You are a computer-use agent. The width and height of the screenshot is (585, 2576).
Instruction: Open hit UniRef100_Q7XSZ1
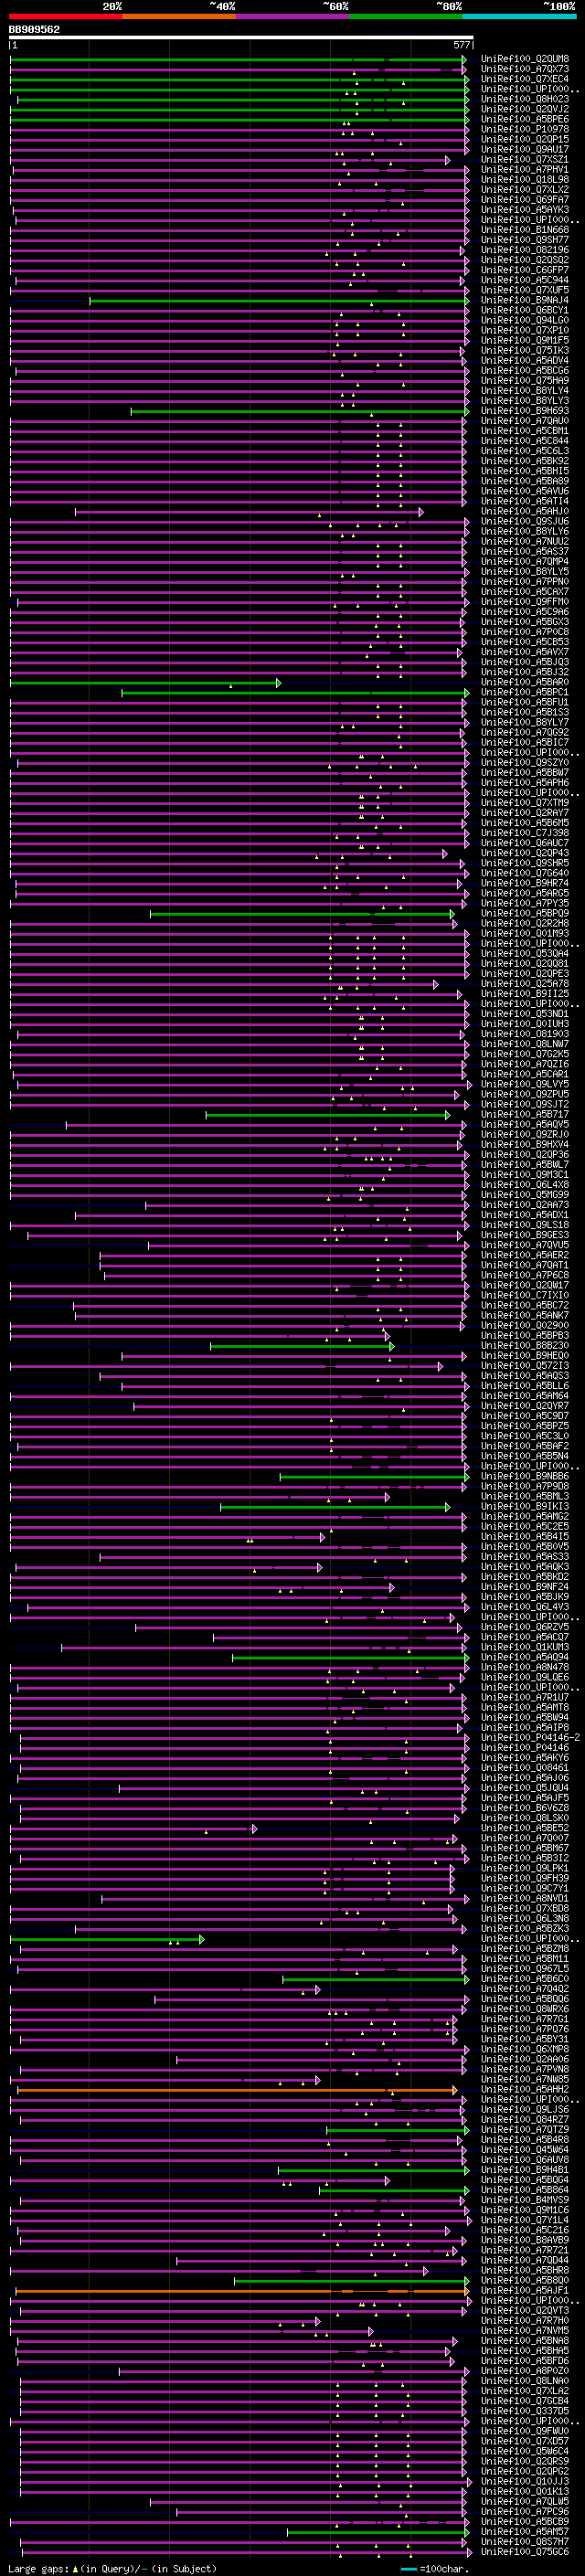coord(525,159)
